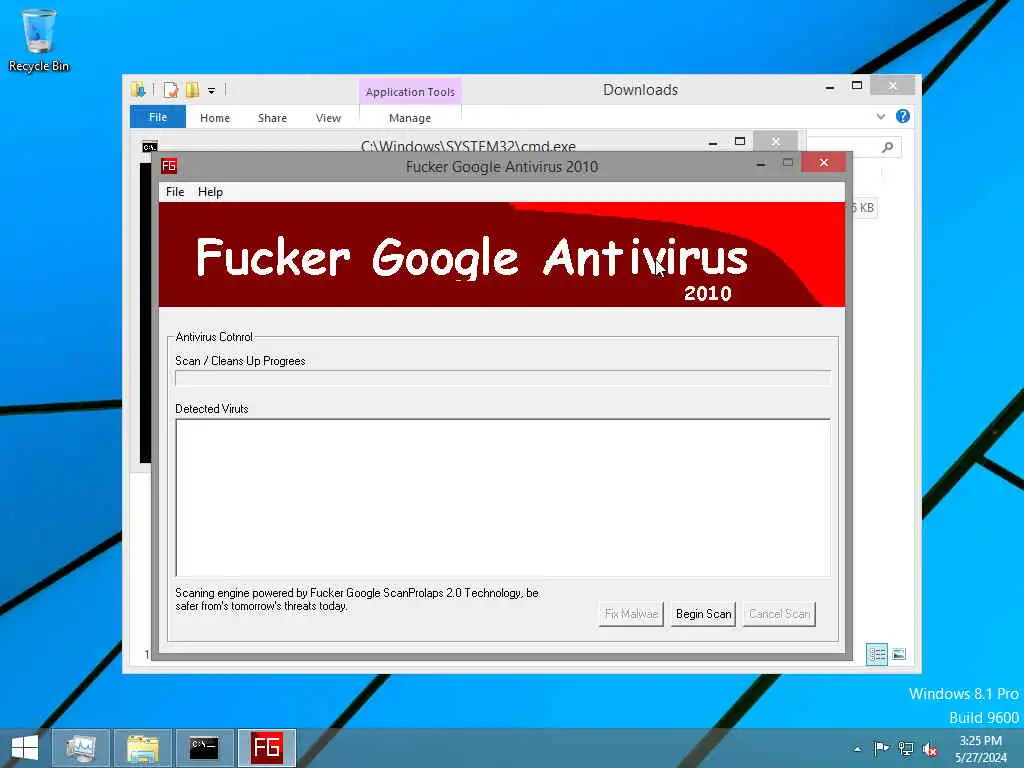Click the cmd.exe window title bar icon
1024x768 pixels.
150,146
